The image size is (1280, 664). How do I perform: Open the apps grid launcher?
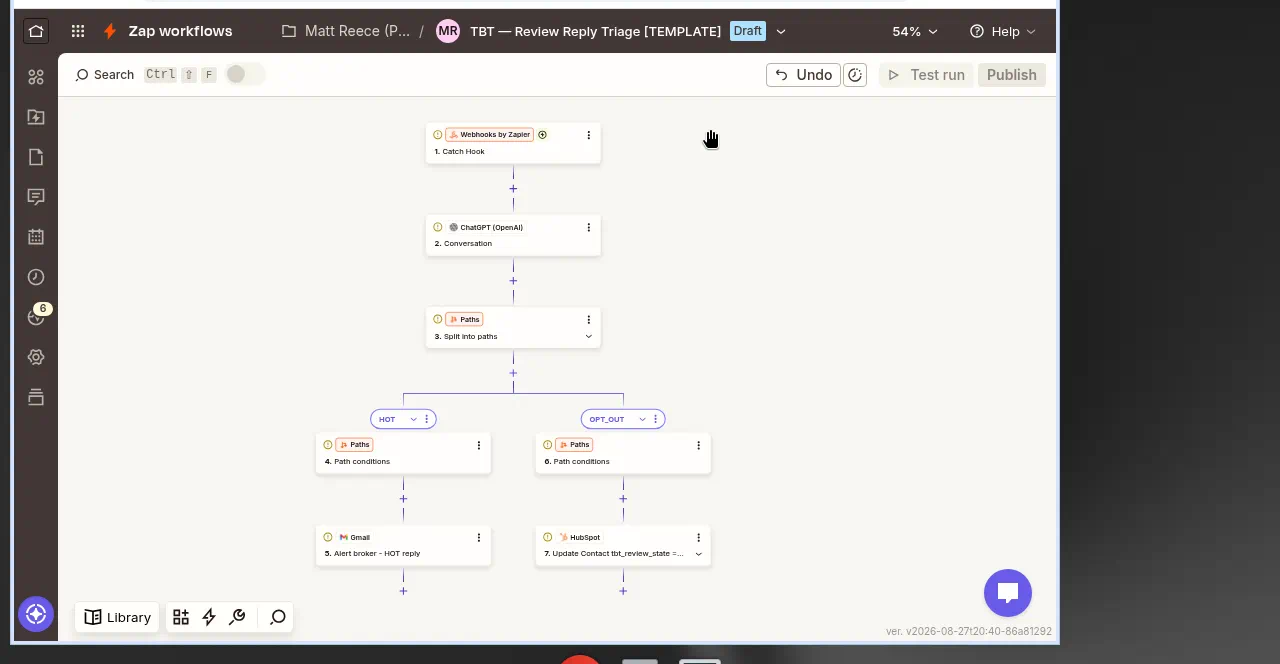[x=78, y=31]
